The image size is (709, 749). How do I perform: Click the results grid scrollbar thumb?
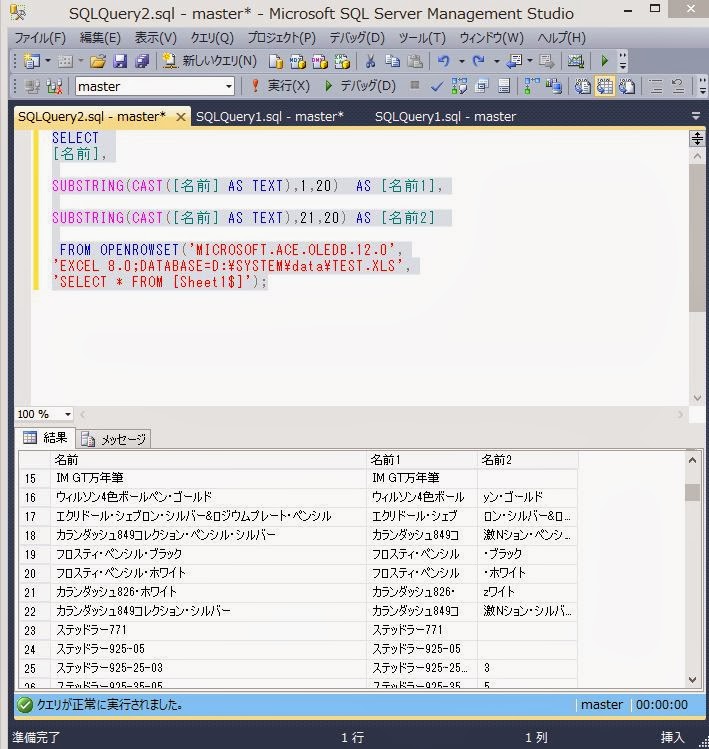(x=692, y=492)
